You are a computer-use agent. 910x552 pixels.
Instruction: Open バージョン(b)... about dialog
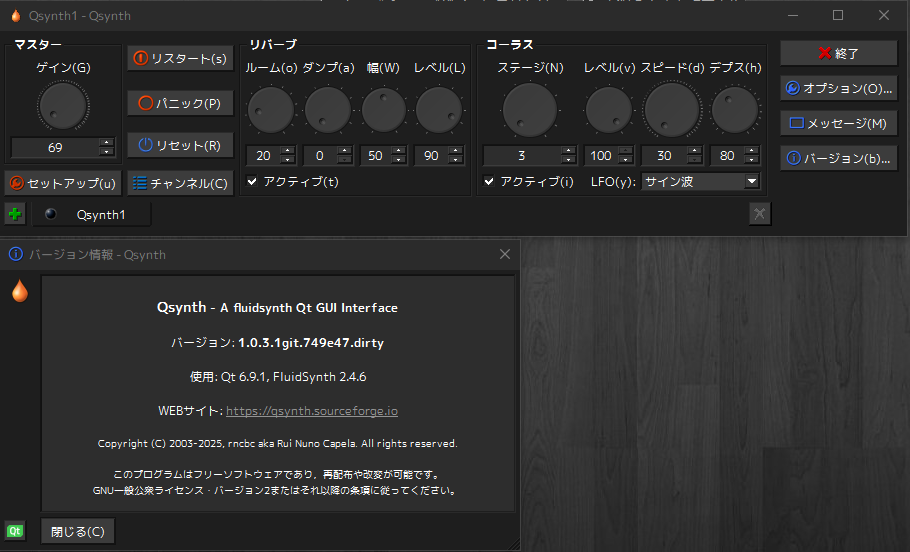click(x=839, y=158)
